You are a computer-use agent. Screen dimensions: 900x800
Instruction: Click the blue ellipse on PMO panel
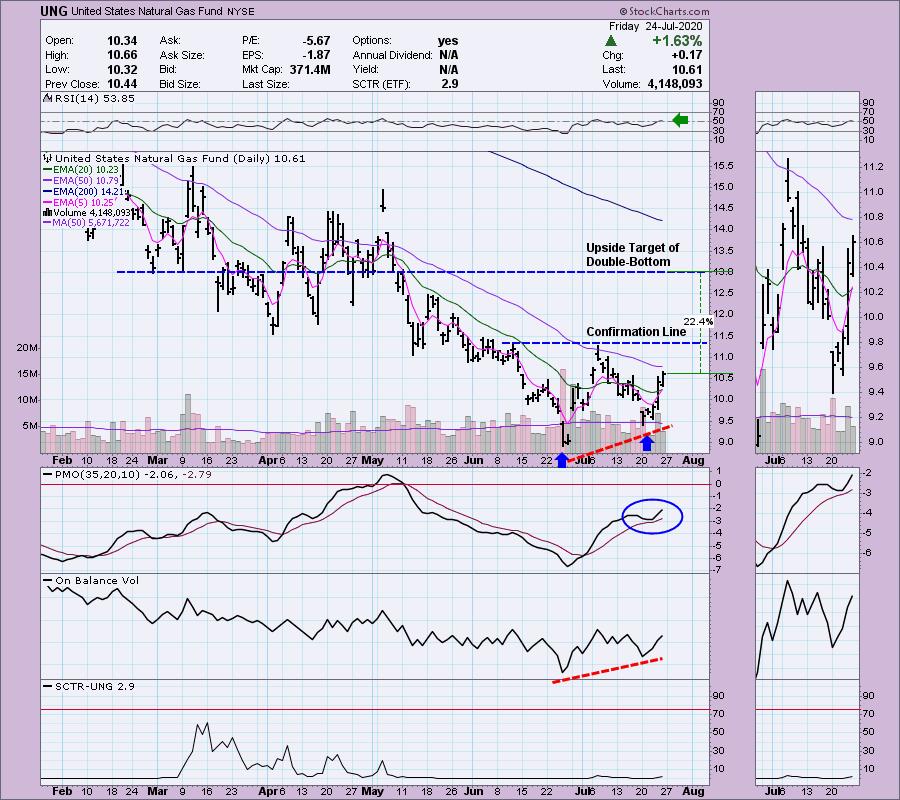point(652,515)
